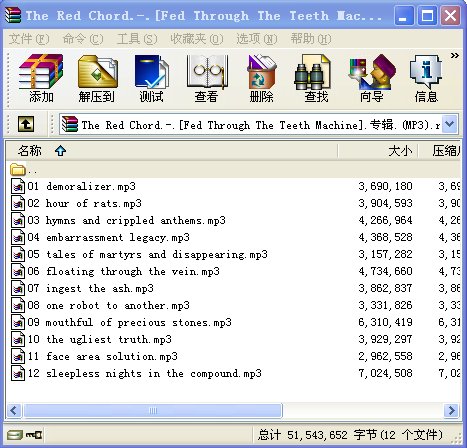The width and height of the screenshot is (467, 448).
Task: Click icon of 05 tales of martyrs file
Action: [18, 254]
